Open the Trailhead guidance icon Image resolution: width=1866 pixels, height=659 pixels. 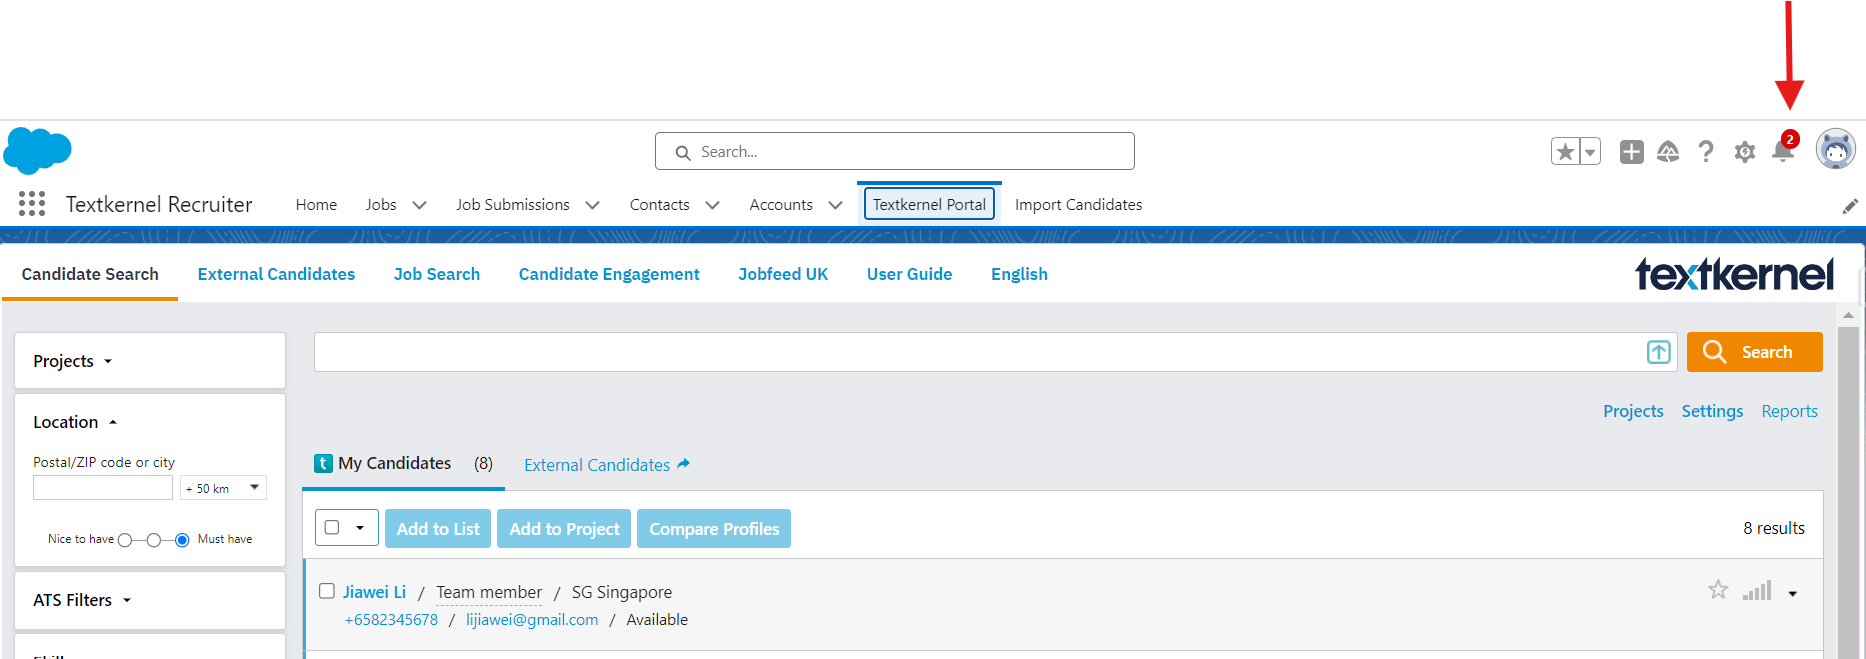(1668, 151)
